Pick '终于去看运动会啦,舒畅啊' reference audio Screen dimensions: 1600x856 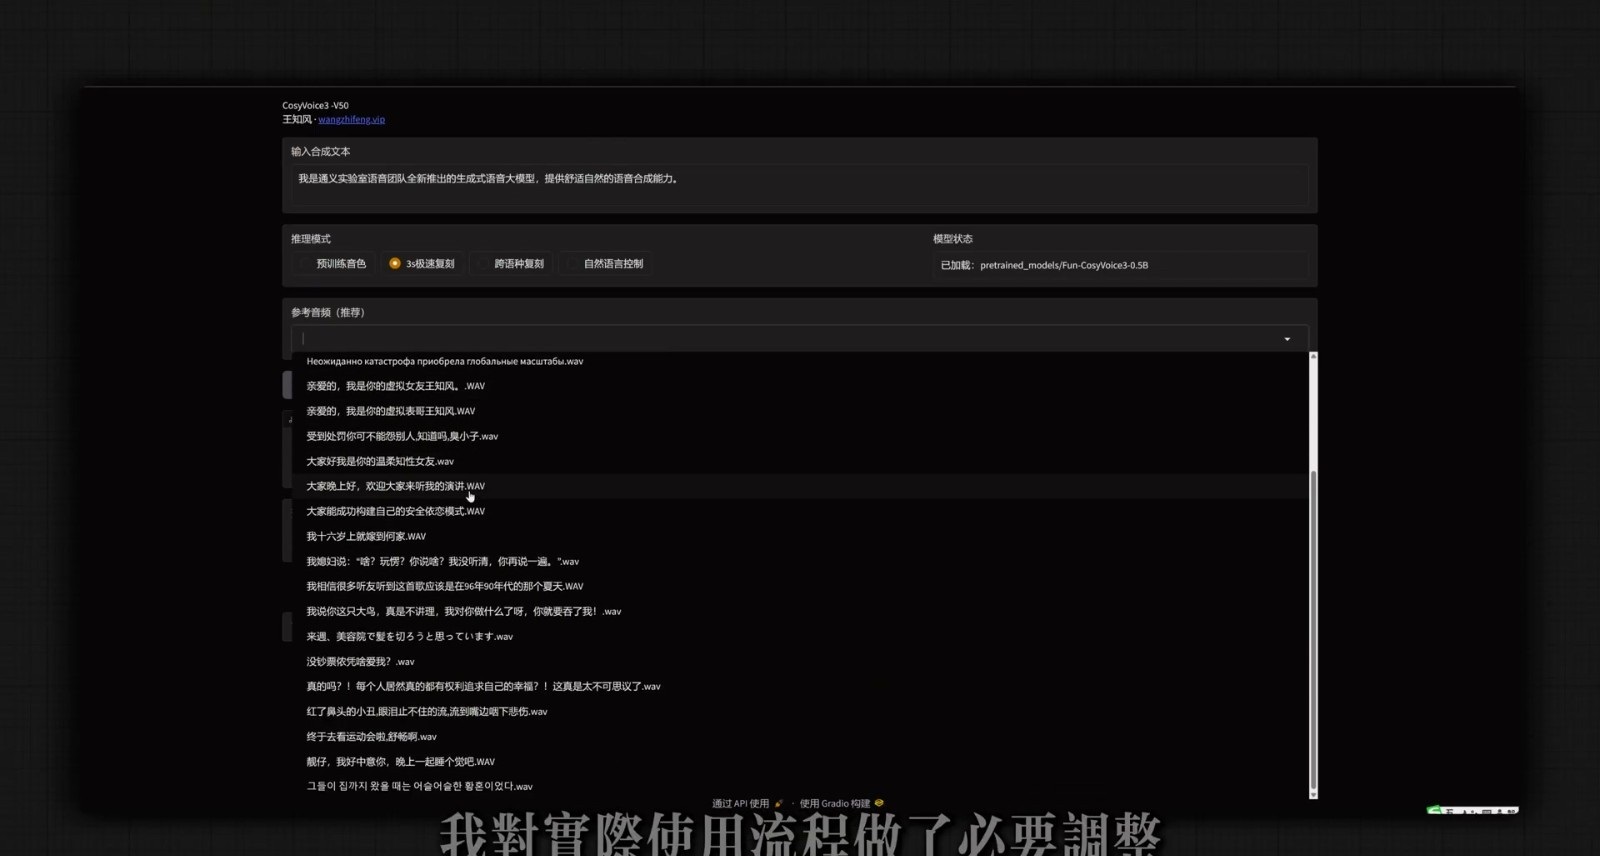point(800,736)
